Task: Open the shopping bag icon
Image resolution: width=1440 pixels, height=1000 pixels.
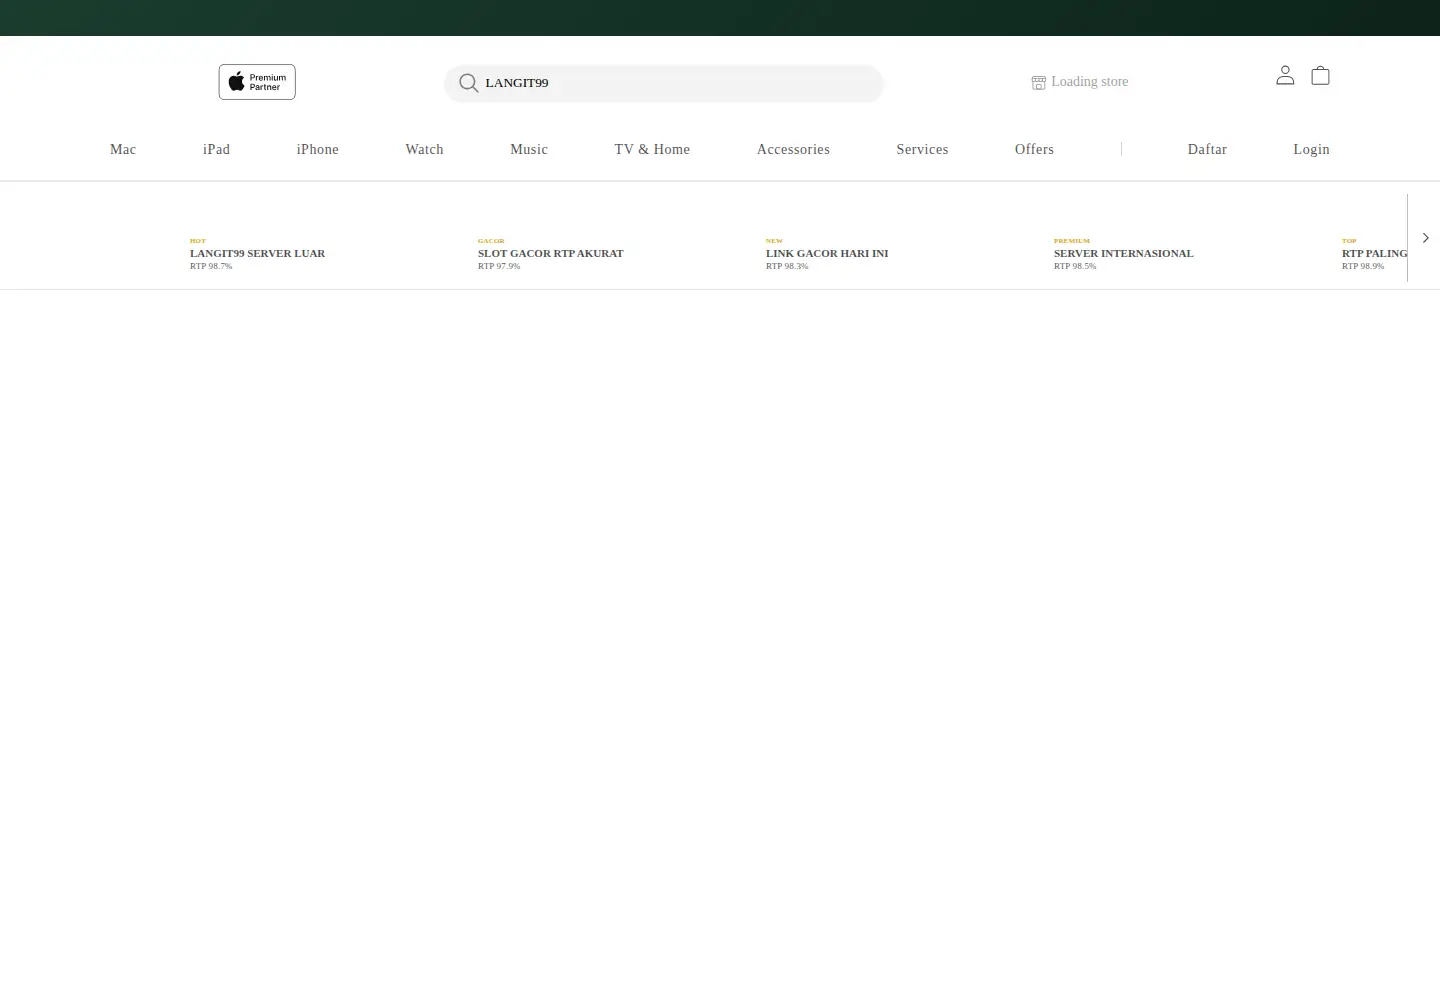Action: [x=1320, y=75]
